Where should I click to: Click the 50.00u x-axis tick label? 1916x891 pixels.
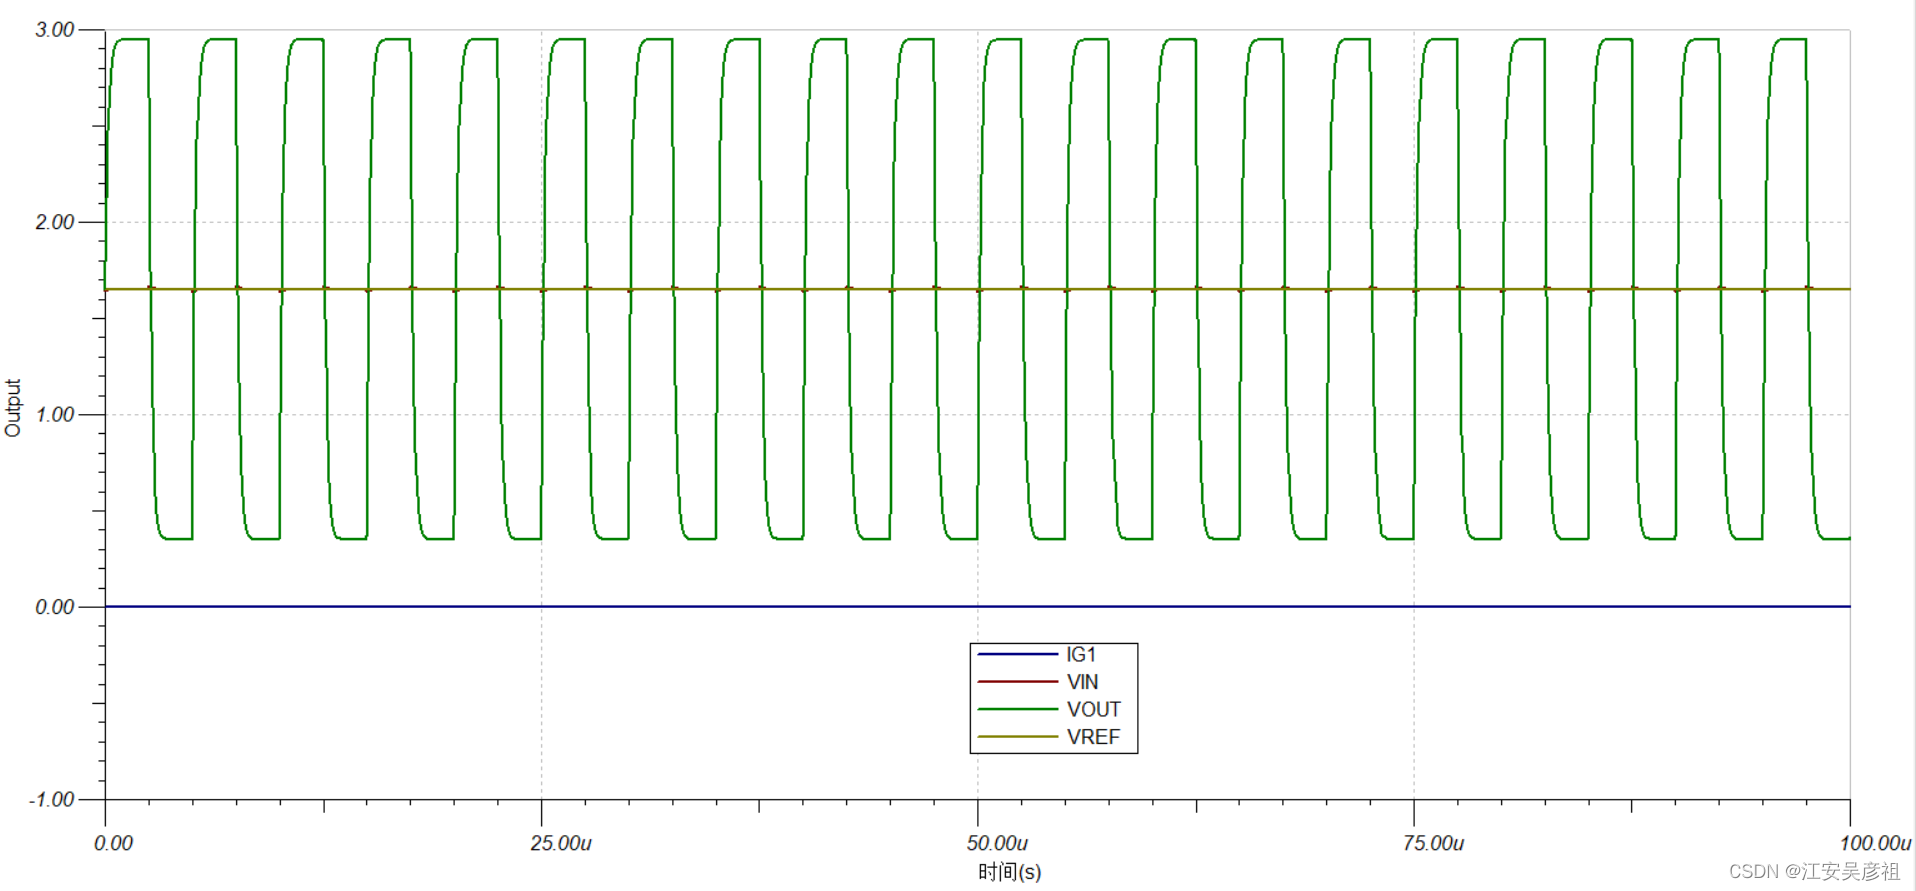click(x=997, y=843)
